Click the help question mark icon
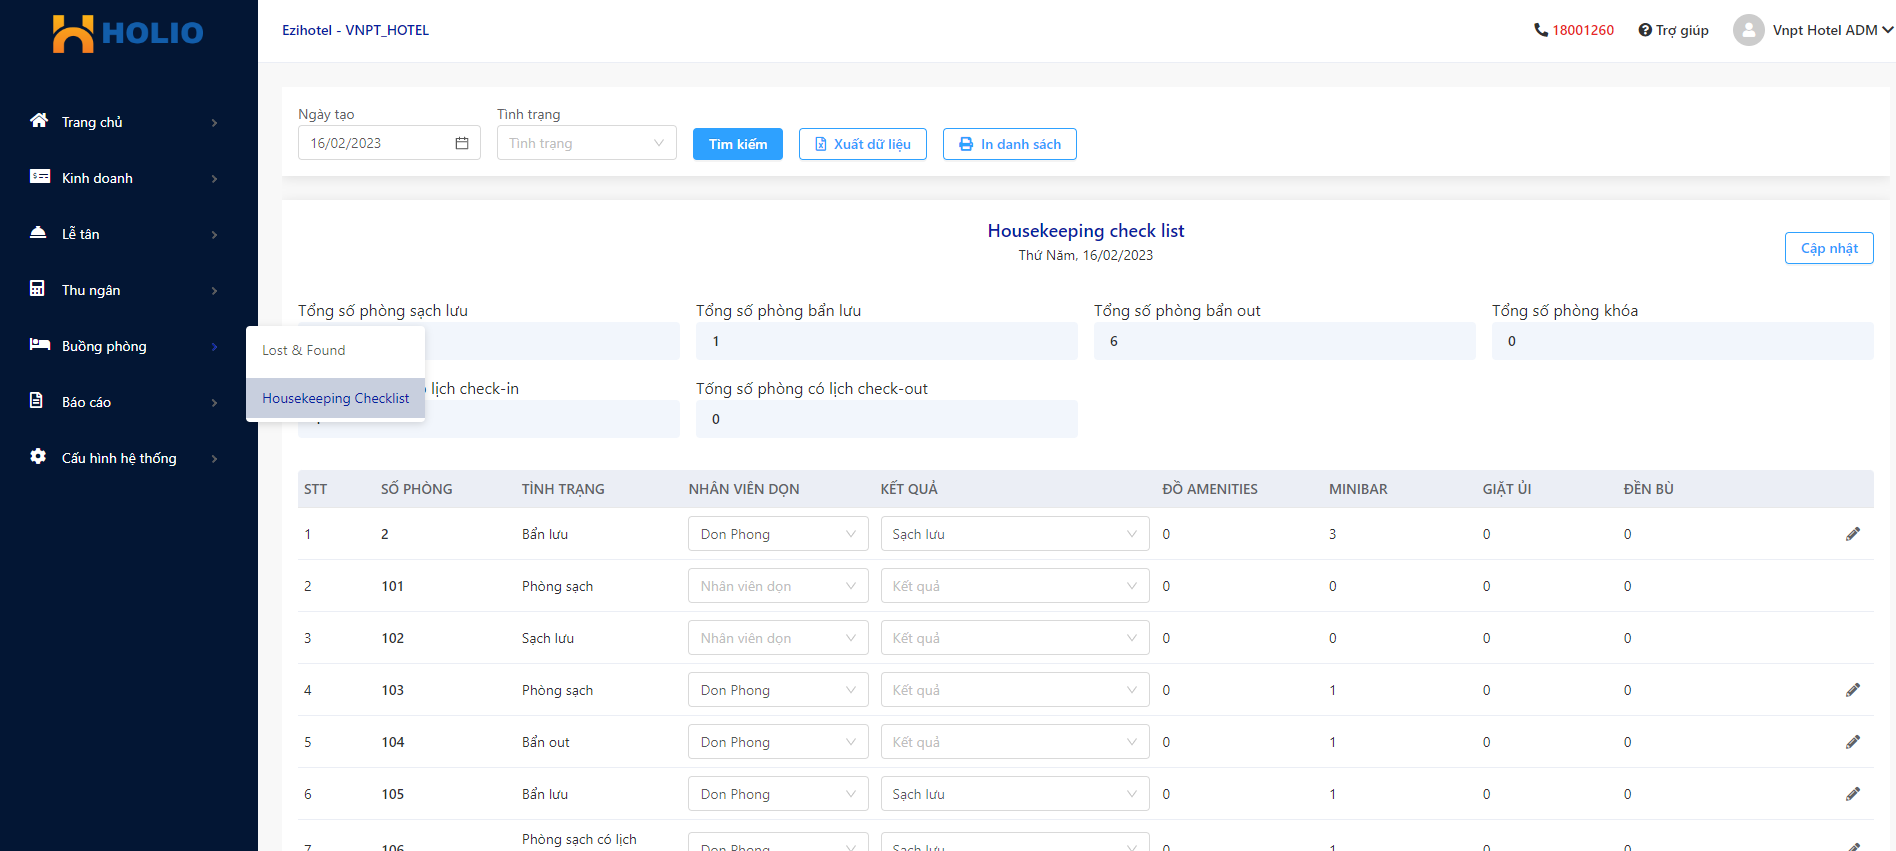 point(1645,30)
